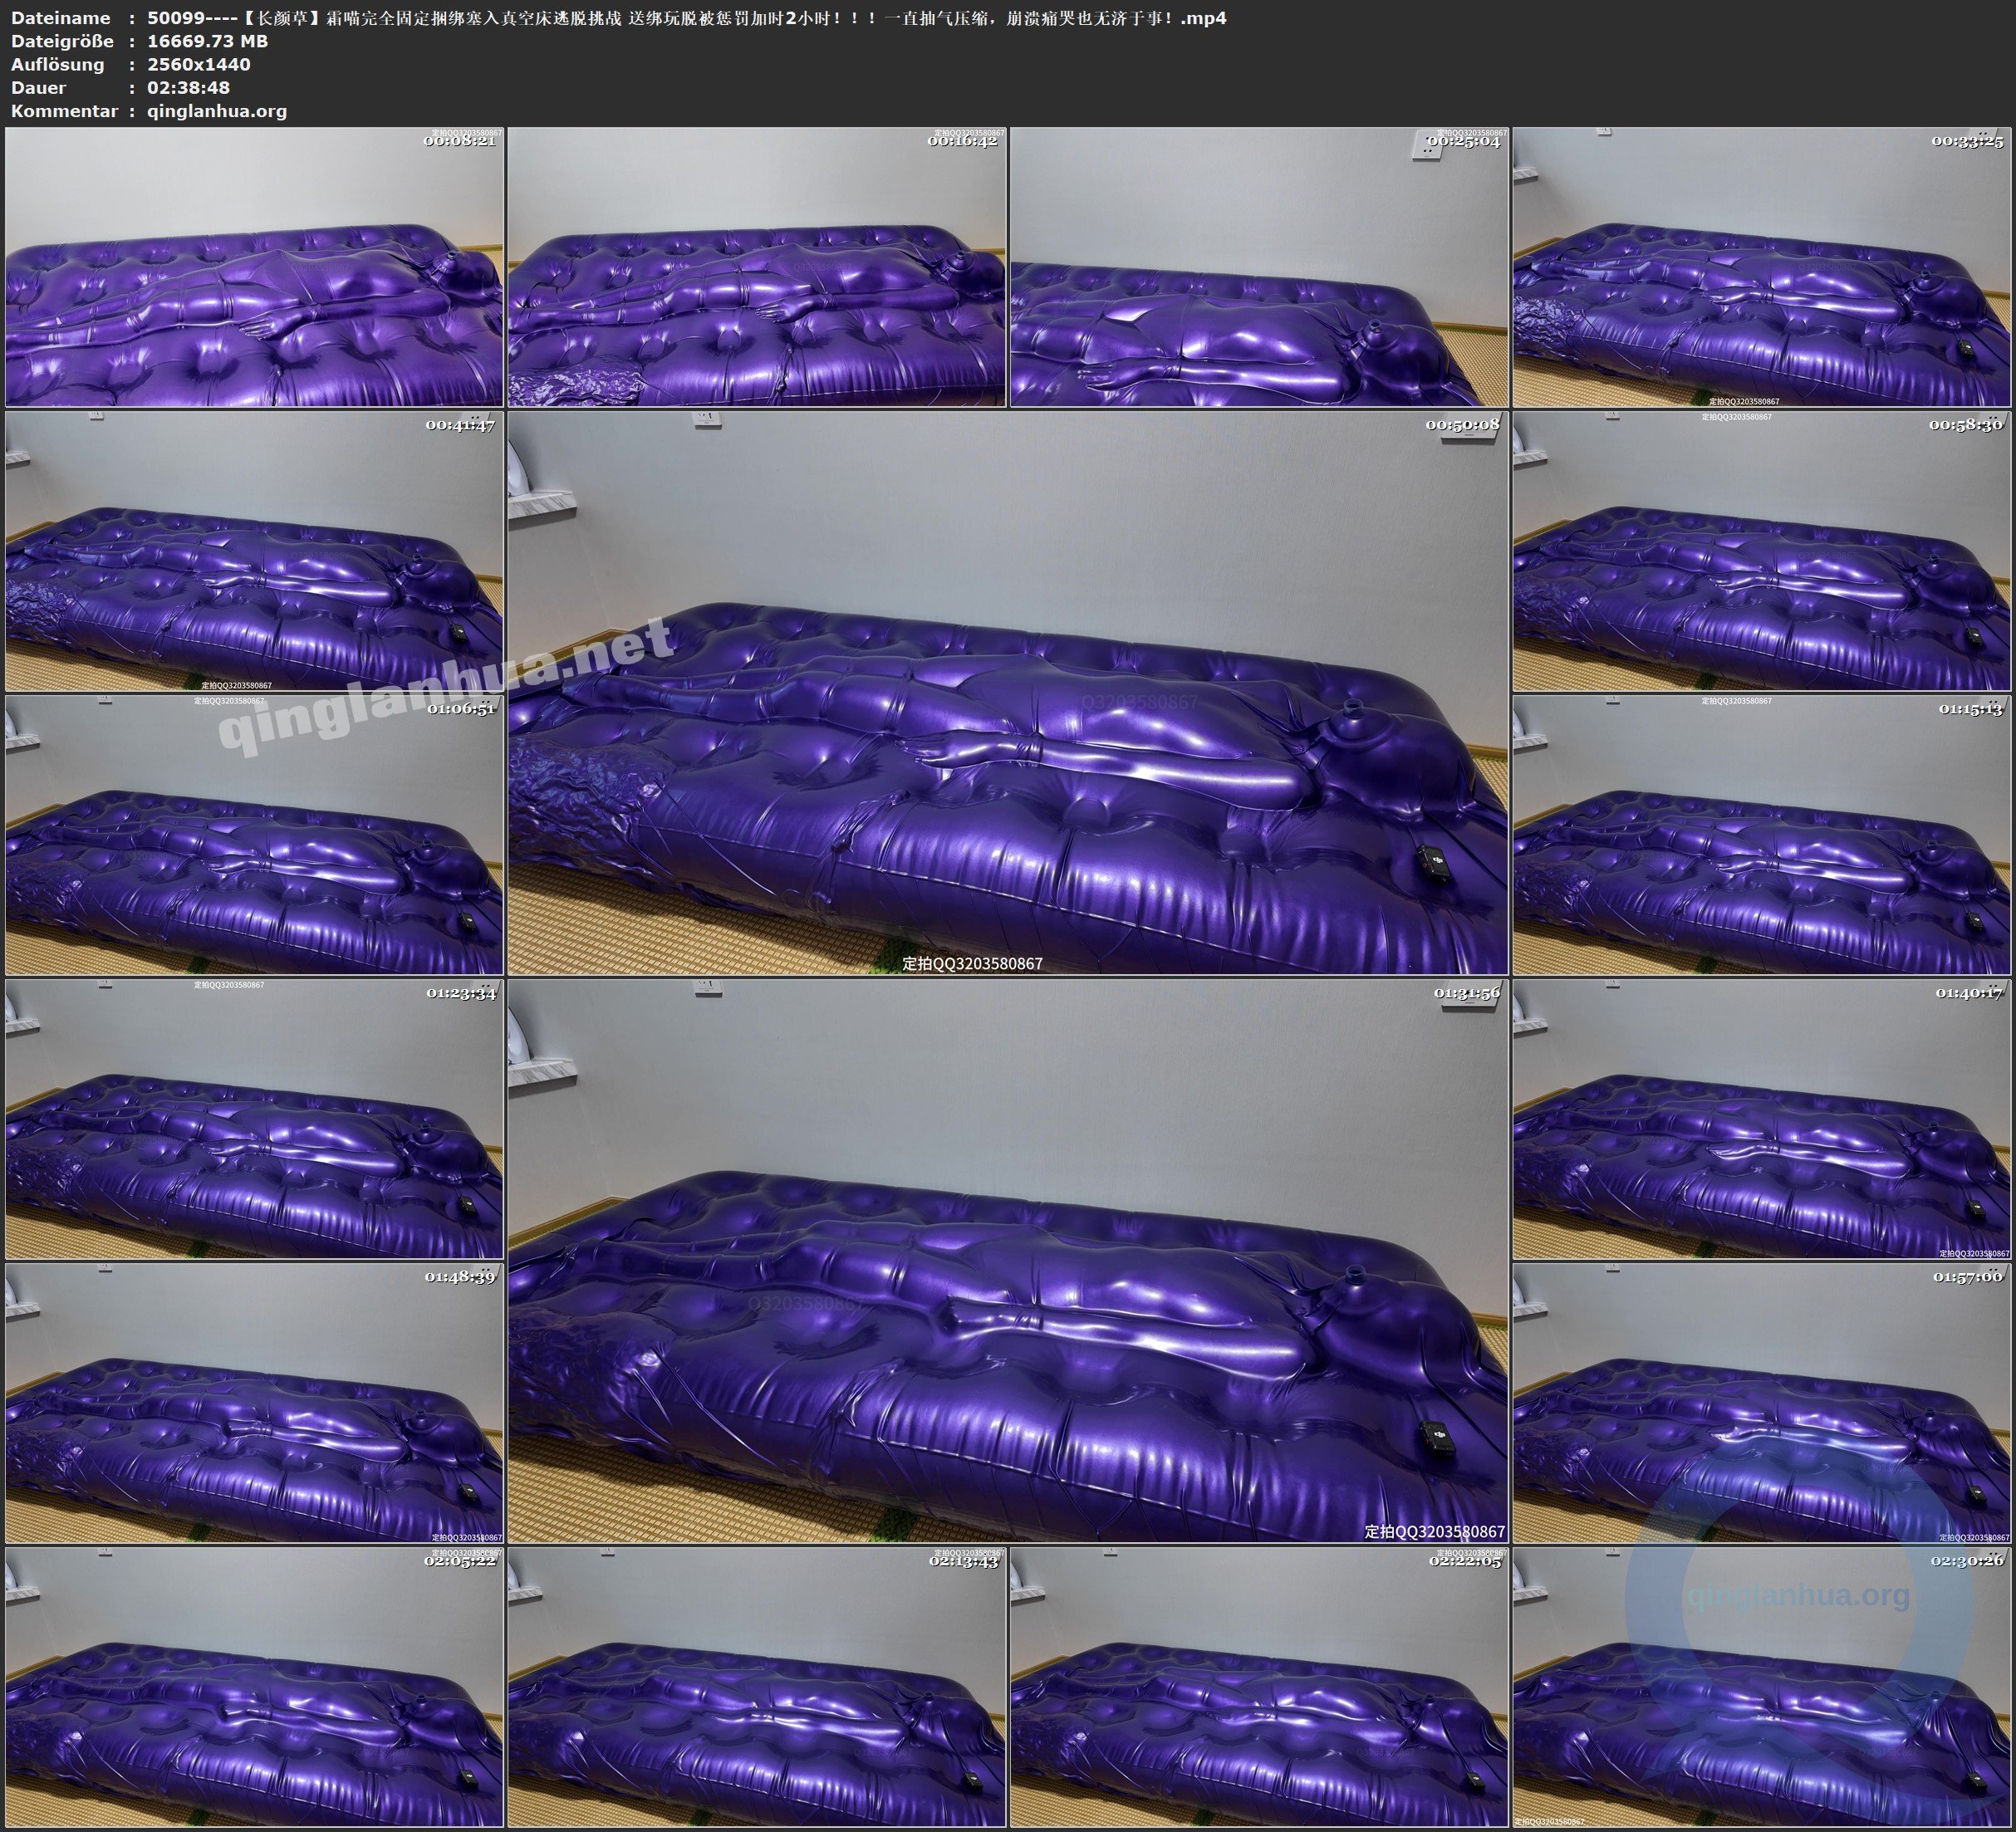The width and height of the screenshot is (2016, 1832).
Task: Select the thumbnail at 00:16:42
Action: point(757,267)
